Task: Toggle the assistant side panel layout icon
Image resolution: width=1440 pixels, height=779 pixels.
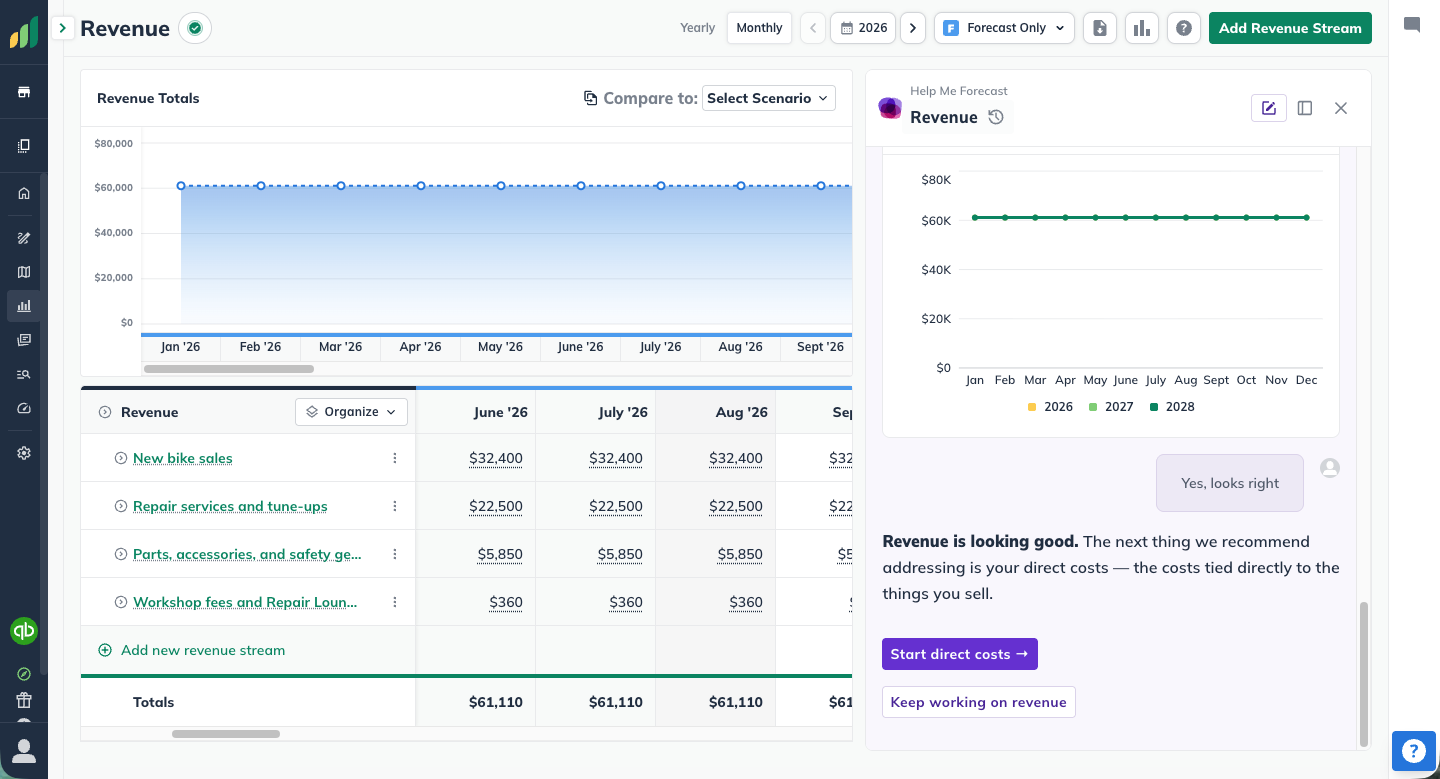Action: 1305,108
